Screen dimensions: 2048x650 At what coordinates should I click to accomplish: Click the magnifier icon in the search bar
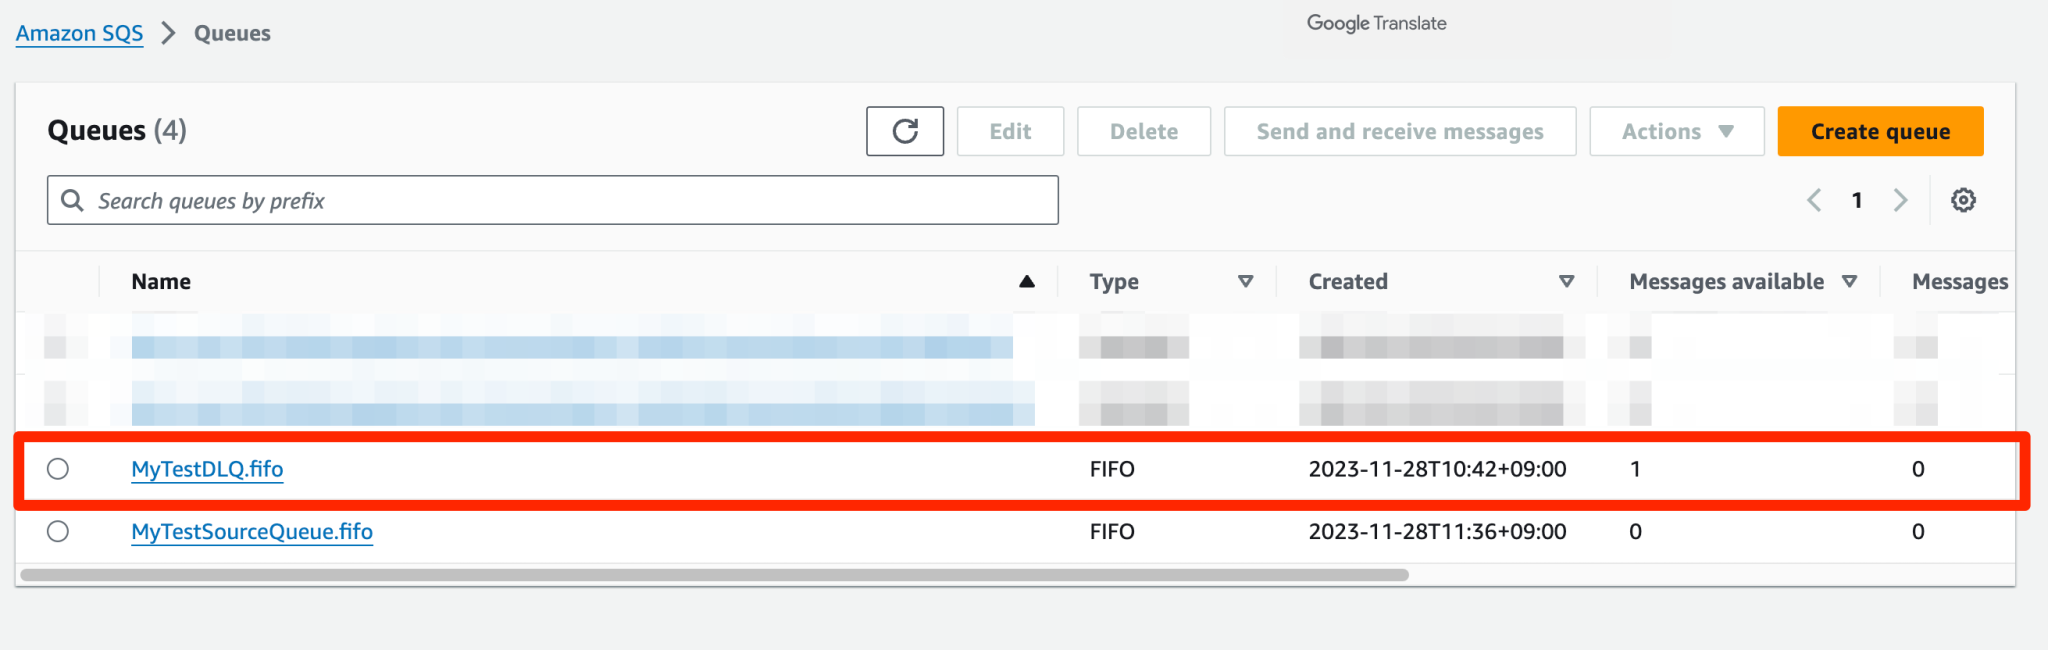point(71,200)
